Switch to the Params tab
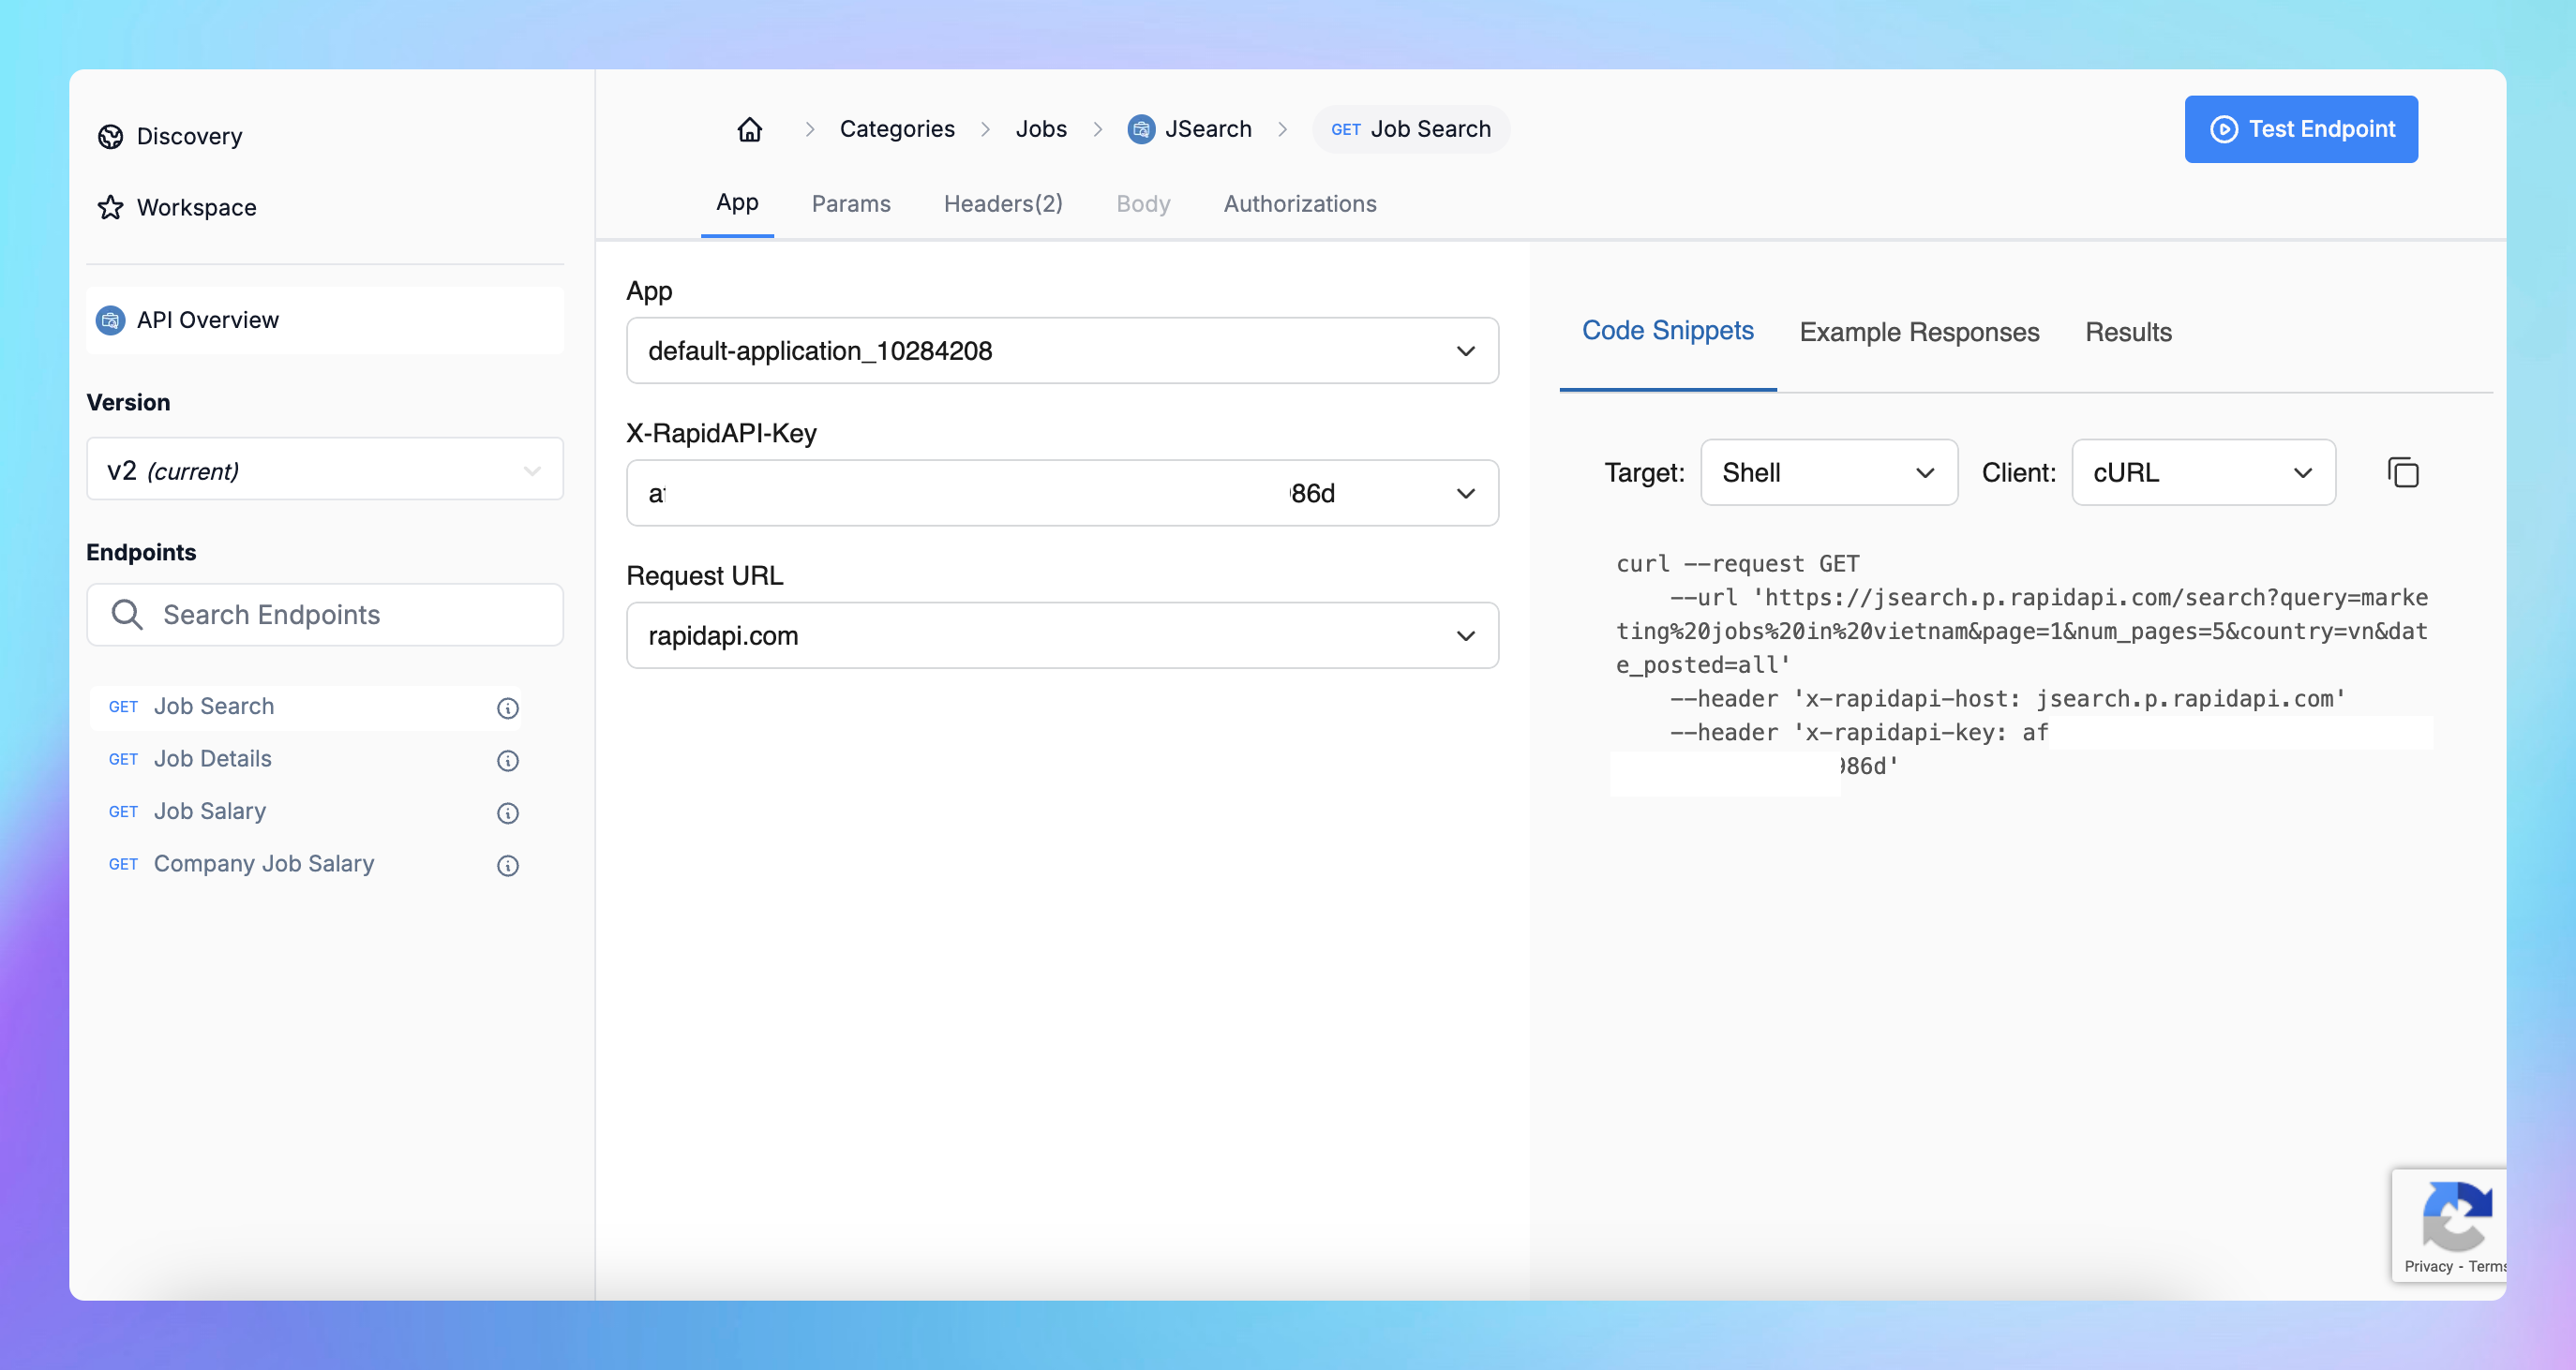The image size is (2576, 1370). 850,204
